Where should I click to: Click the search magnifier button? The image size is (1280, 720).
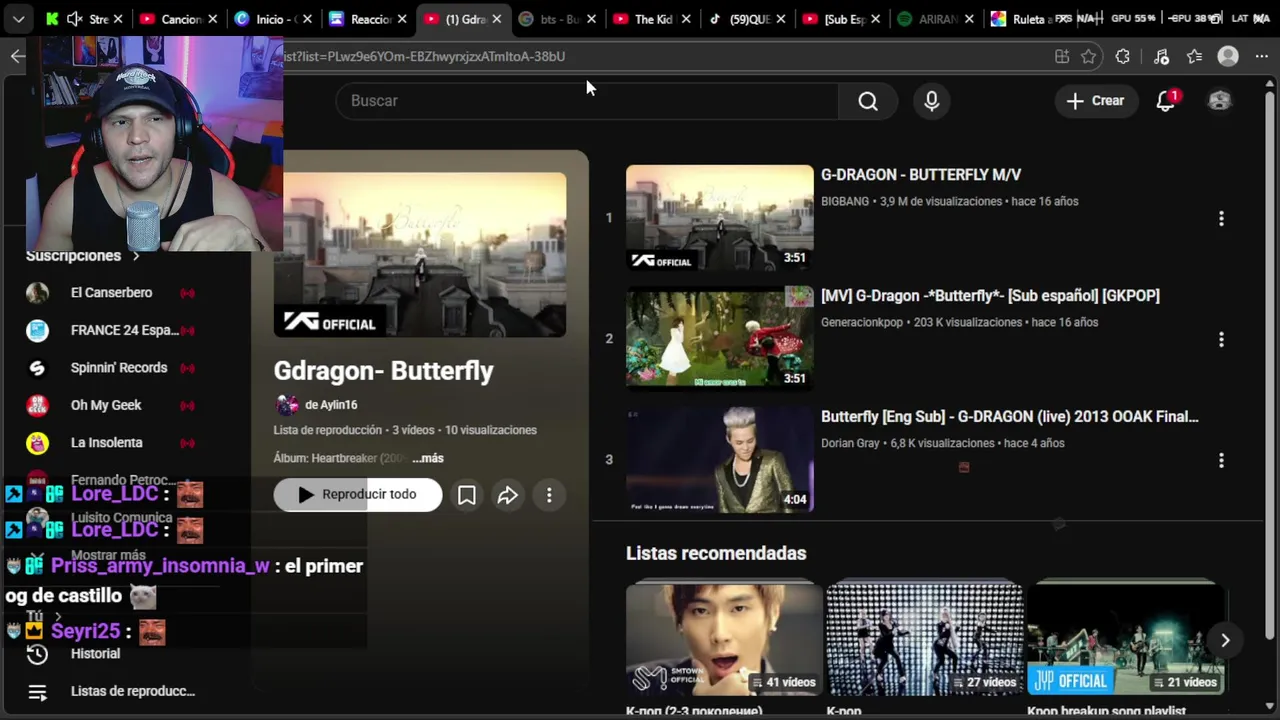(867, 101)
